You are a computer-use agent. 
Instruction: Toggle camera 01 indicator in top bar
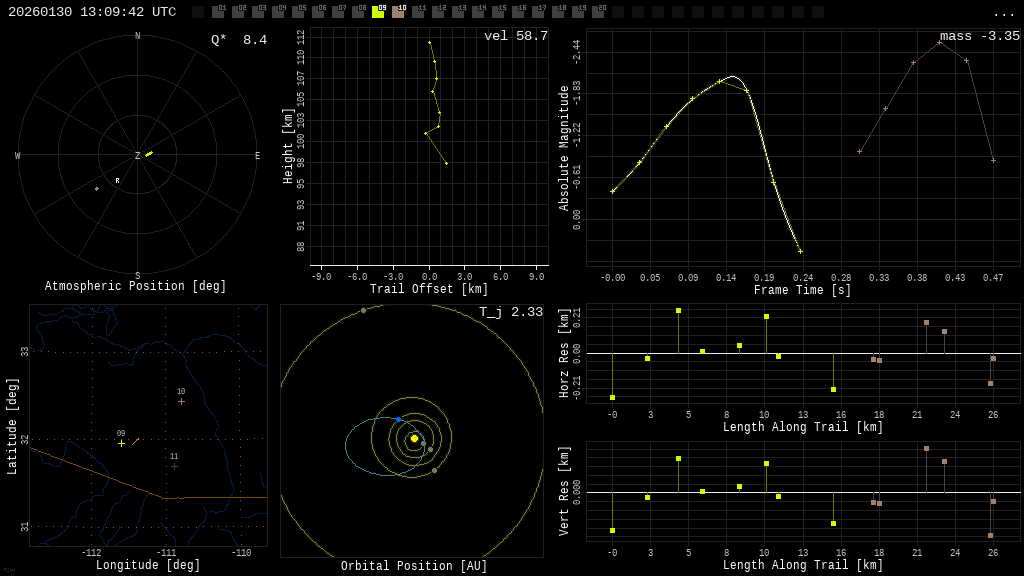[x=218, y=12]
